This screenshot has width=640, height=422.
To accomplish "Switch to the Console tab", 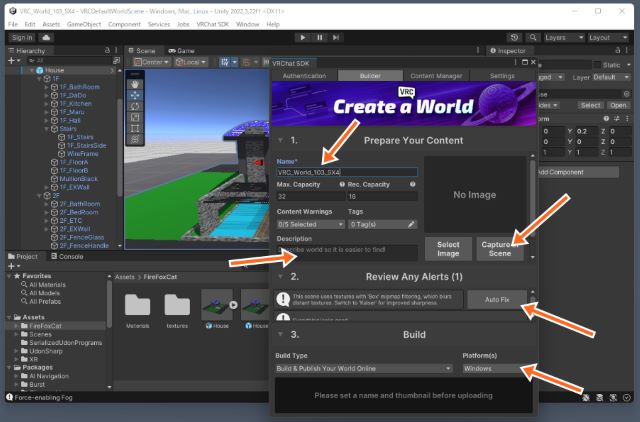I will tap(67, 256).
